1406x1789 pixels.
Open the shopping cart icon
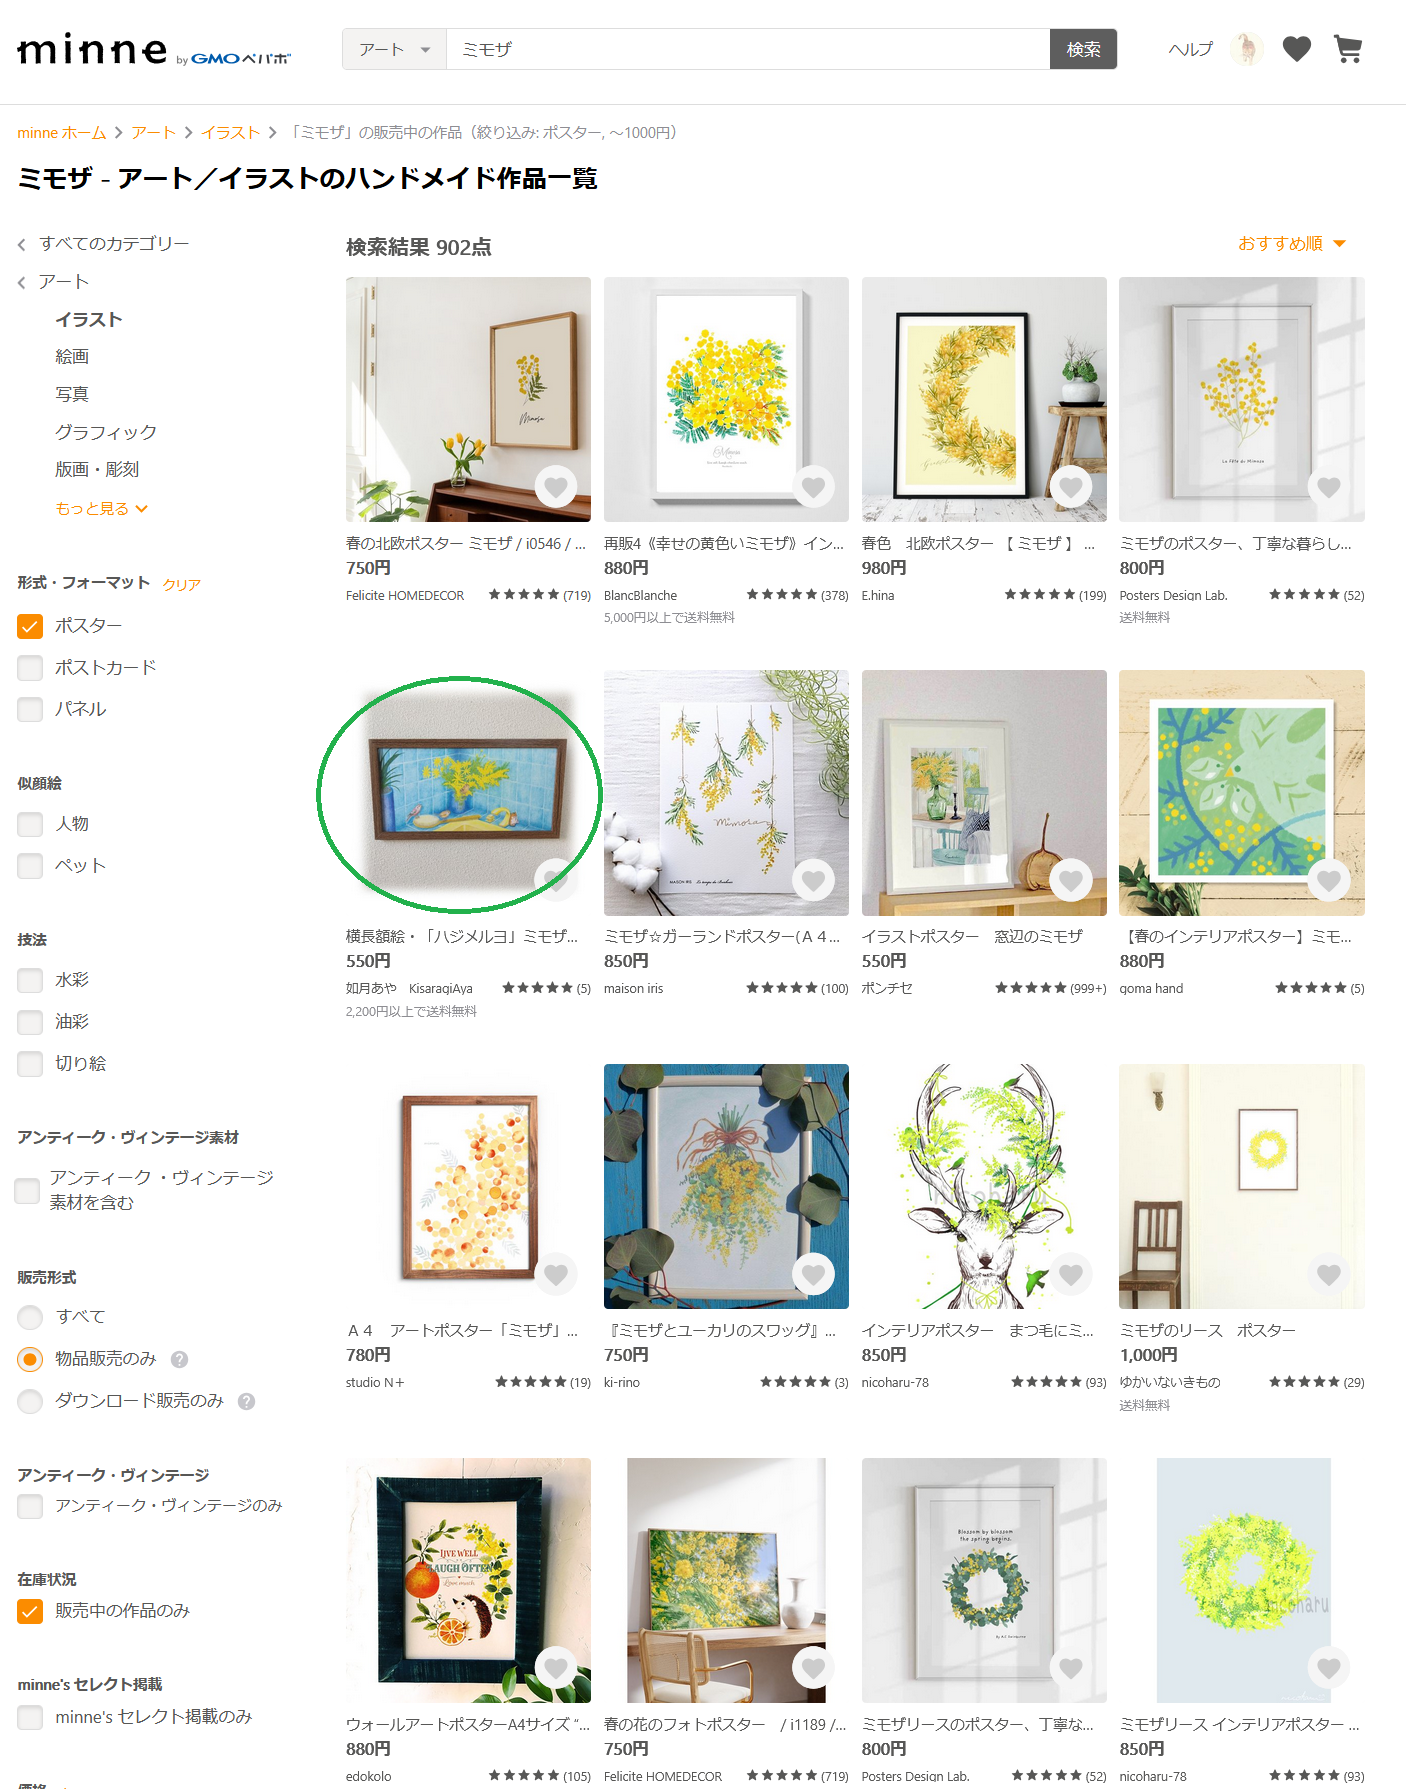click(1348, 49)
